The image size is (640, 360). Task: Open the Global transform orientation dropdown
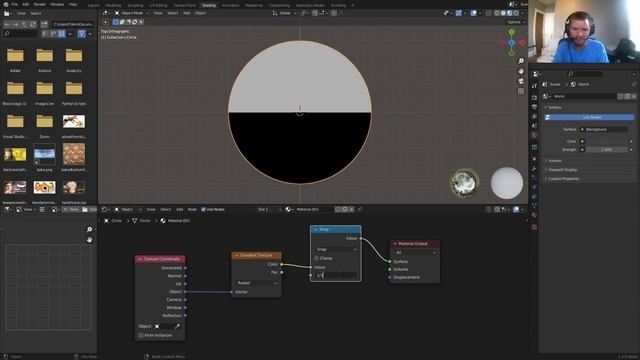(x=284, y=13)
